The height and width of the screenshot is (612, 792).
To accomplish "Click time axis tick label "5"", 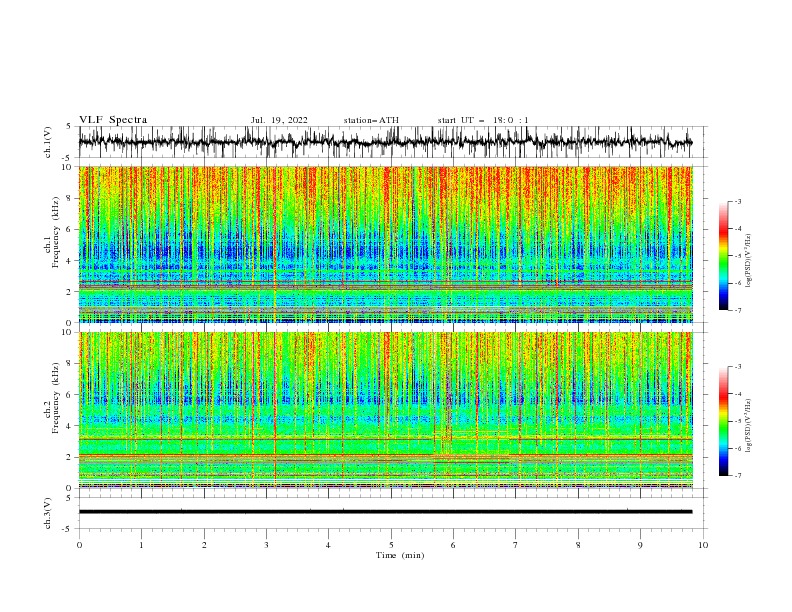I will pyautogui.click(x=391, y=545).
